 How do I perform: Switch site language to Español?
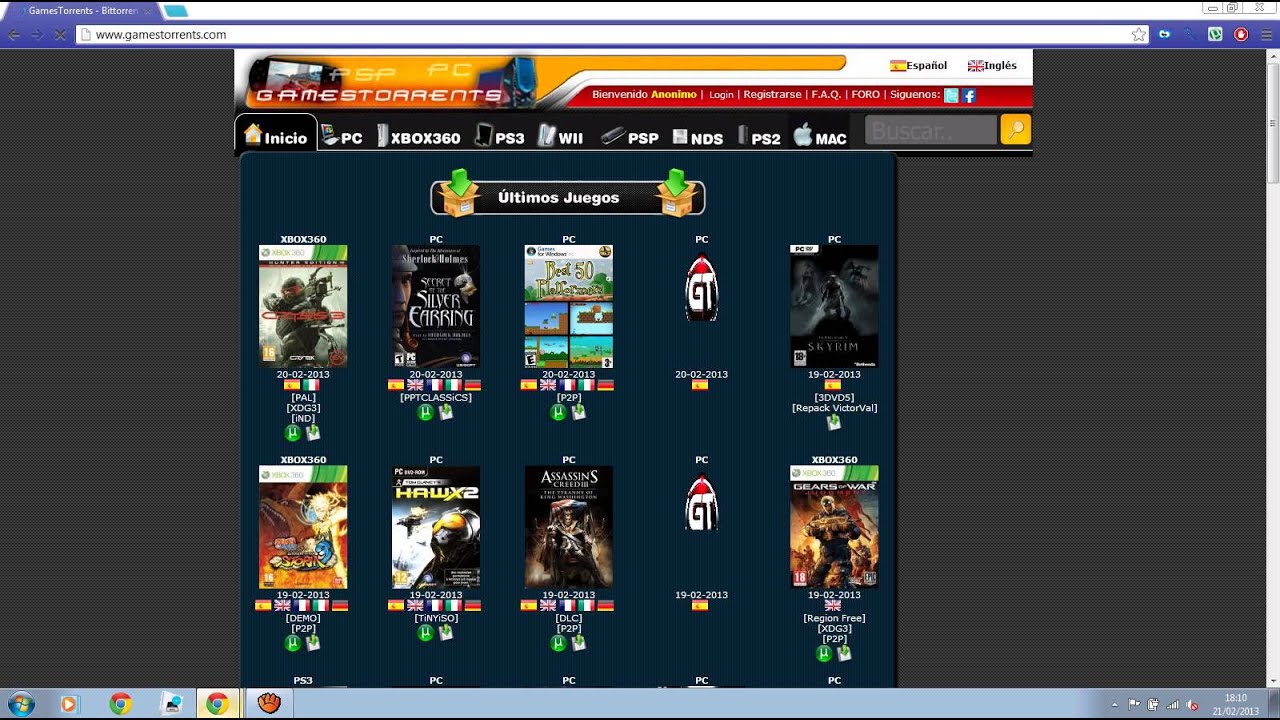919,66
